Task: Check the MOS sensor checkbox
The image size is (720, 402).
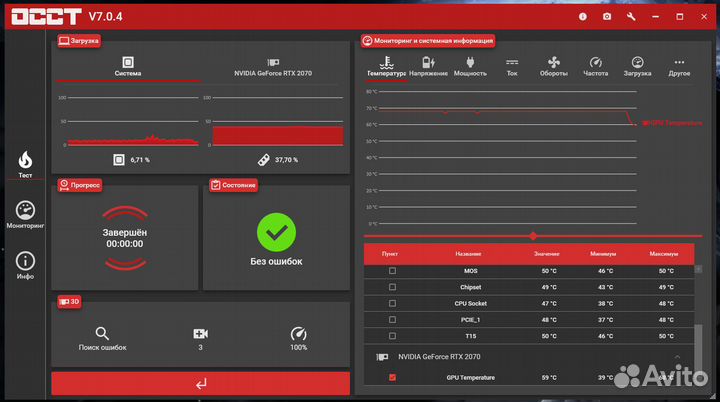Action: 392,271
